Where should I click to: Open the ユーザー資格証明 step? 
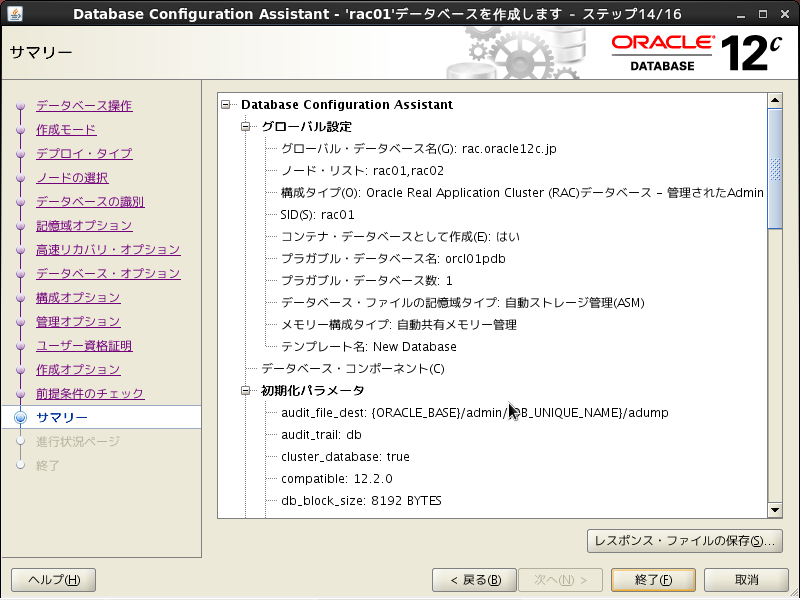coord(84,345)
